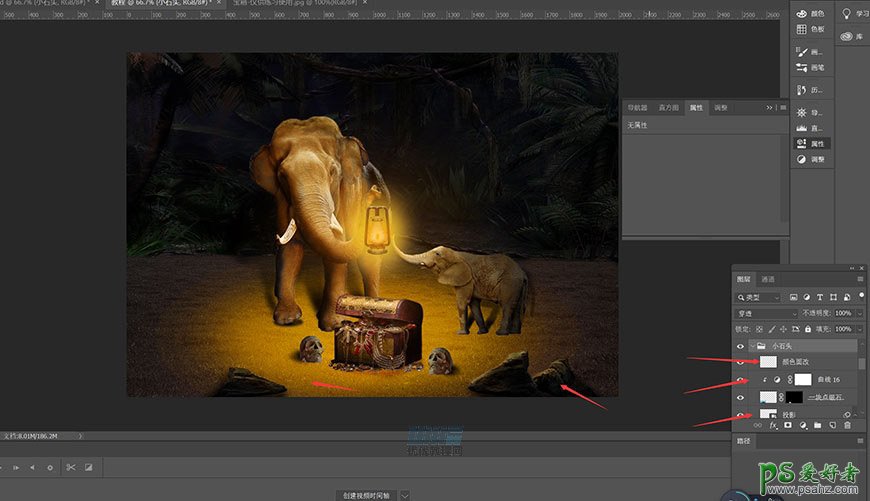Open the 历史记录 (History) panel icon
Image resolution: width=870 pixels, height=501 pixels.
[x=802, y=90]
